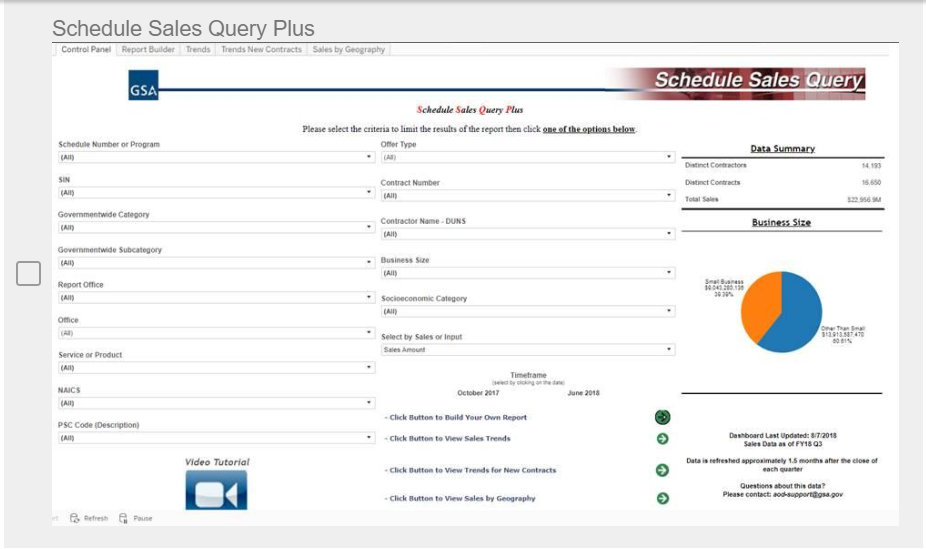The image size is (926, 549).
Task: Click the Distinct Contracts summary row
Action: 782,182
